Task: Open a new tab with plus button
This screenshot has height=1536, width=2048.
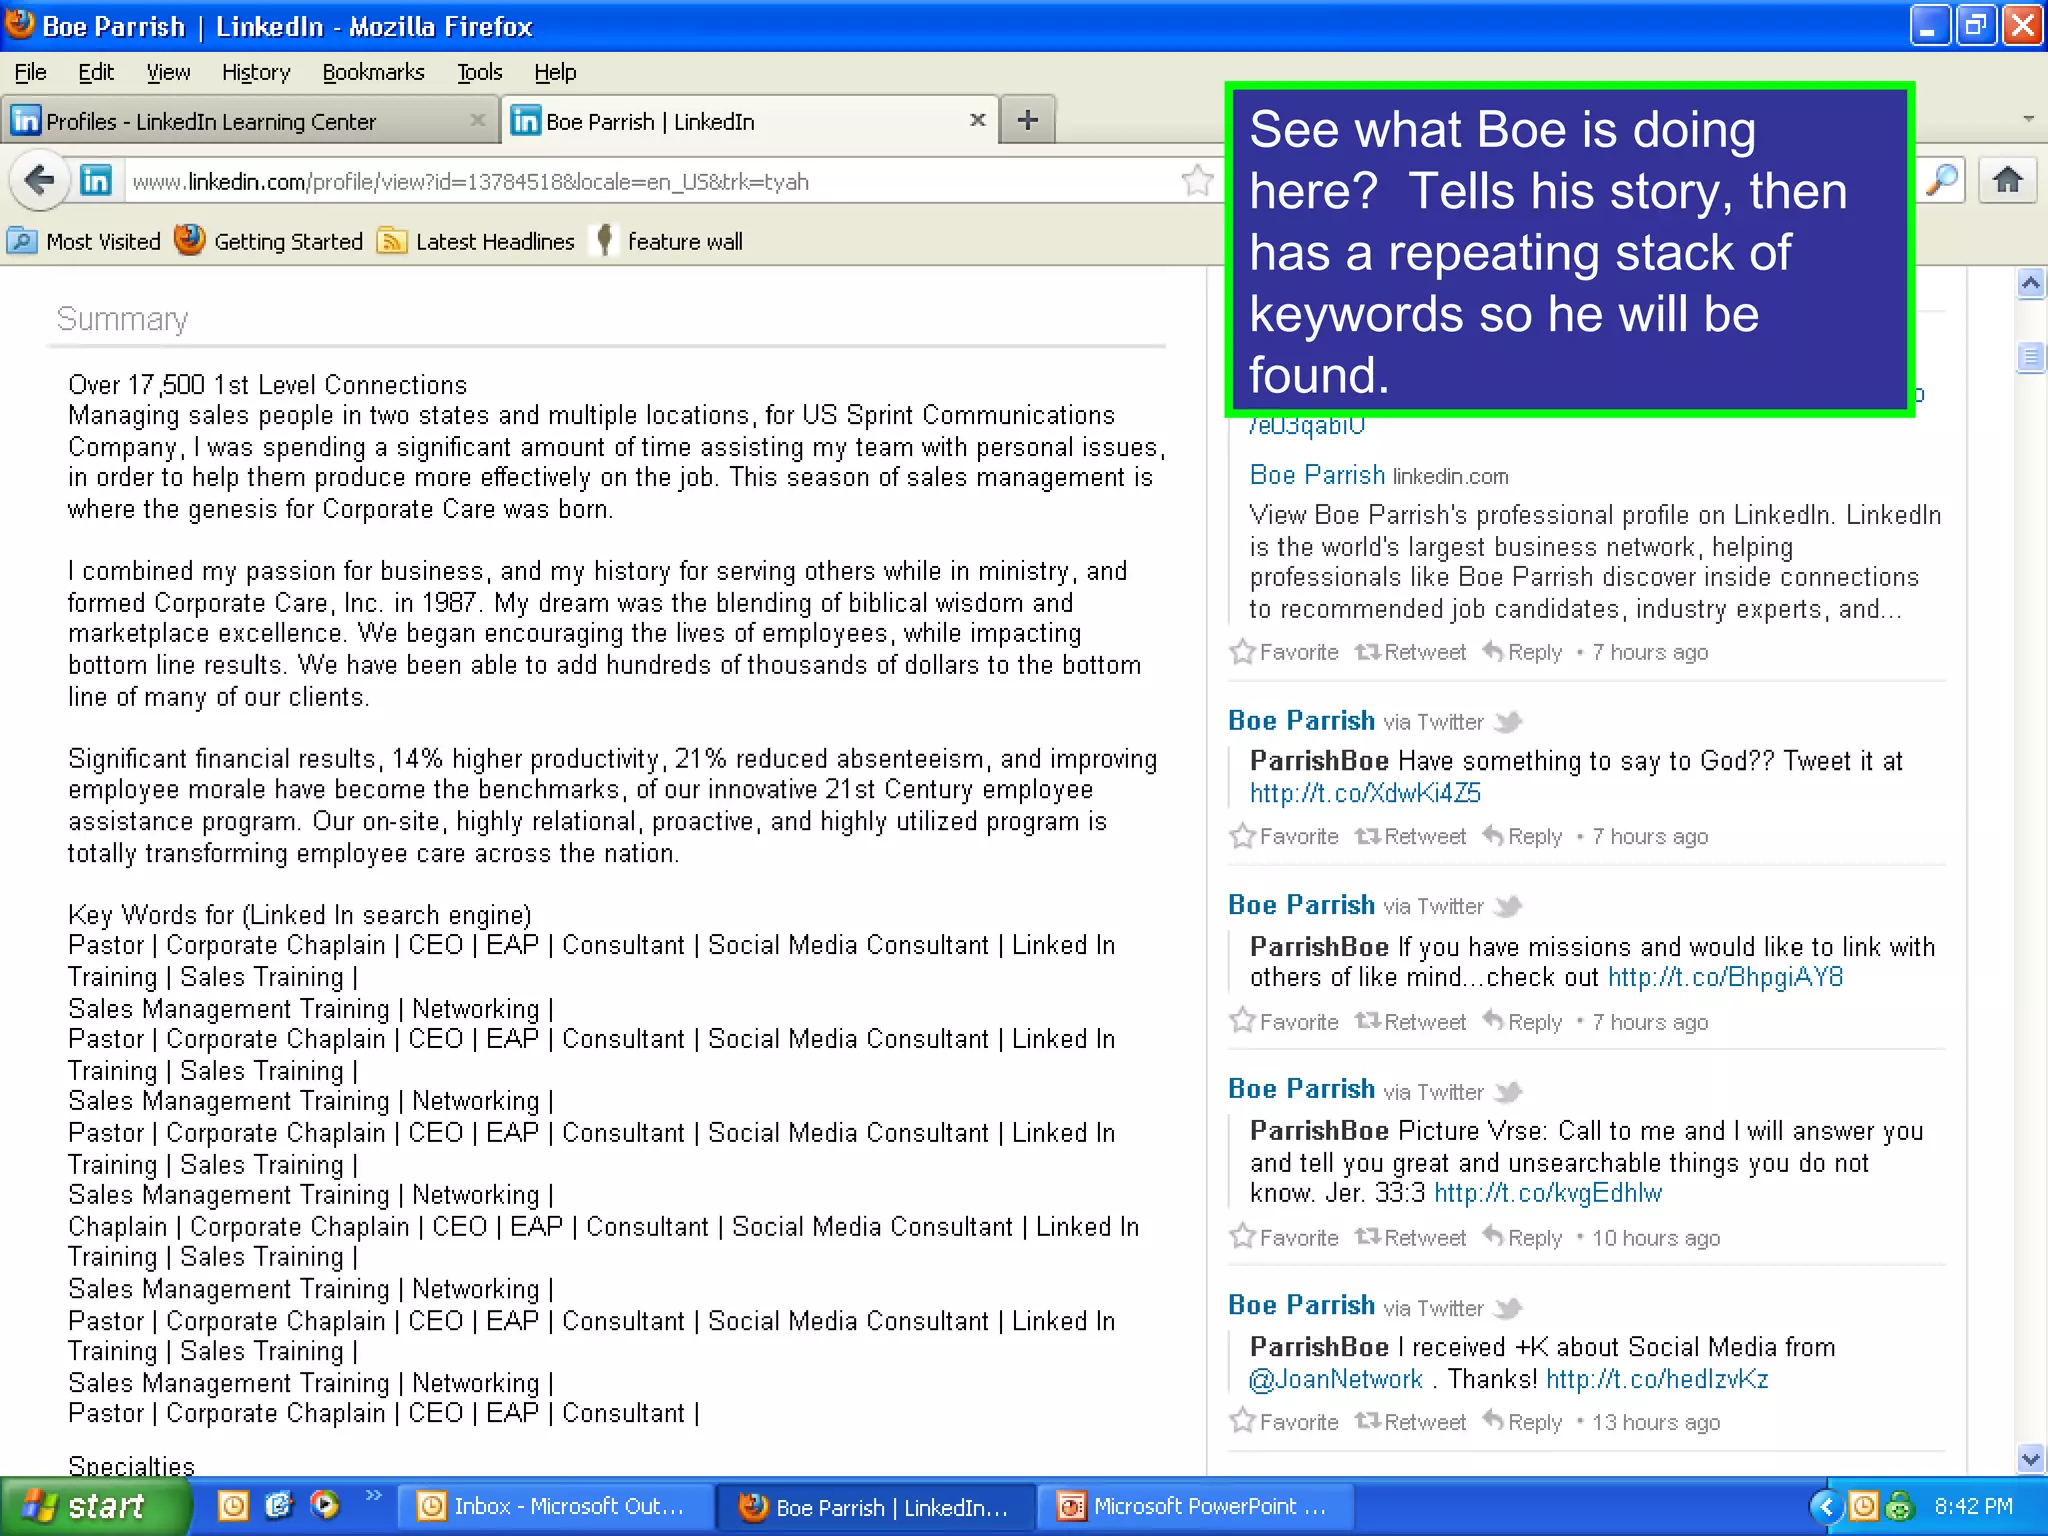Action: coord(1027,121)
